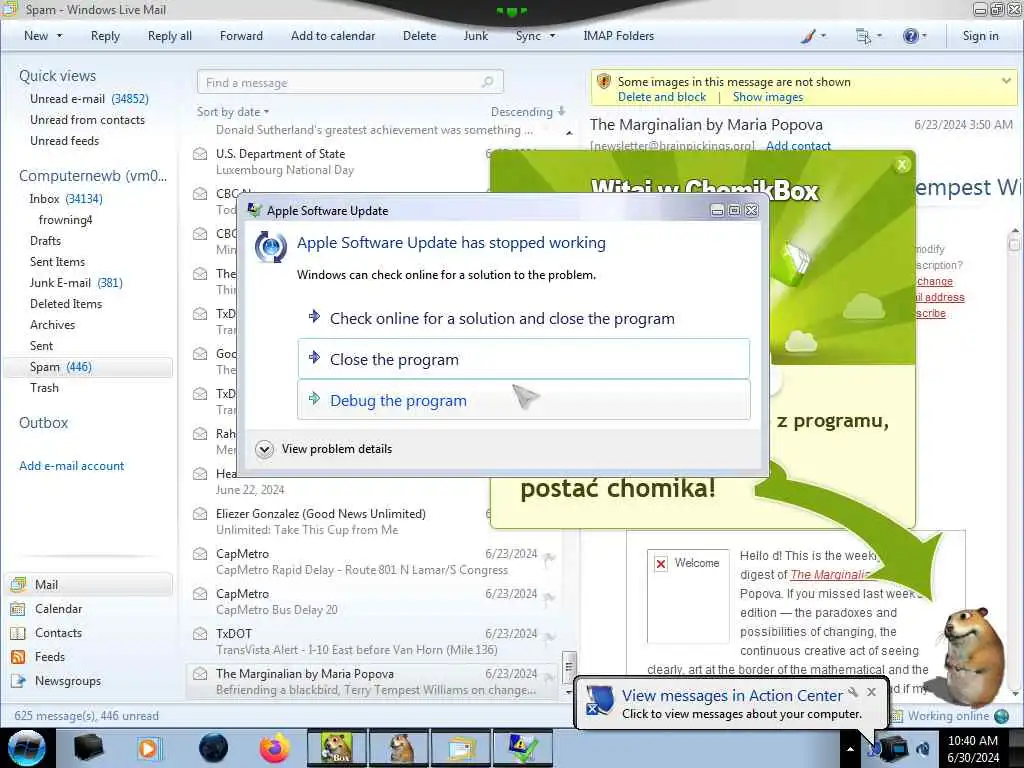Expand View problem details

point(325,449)
